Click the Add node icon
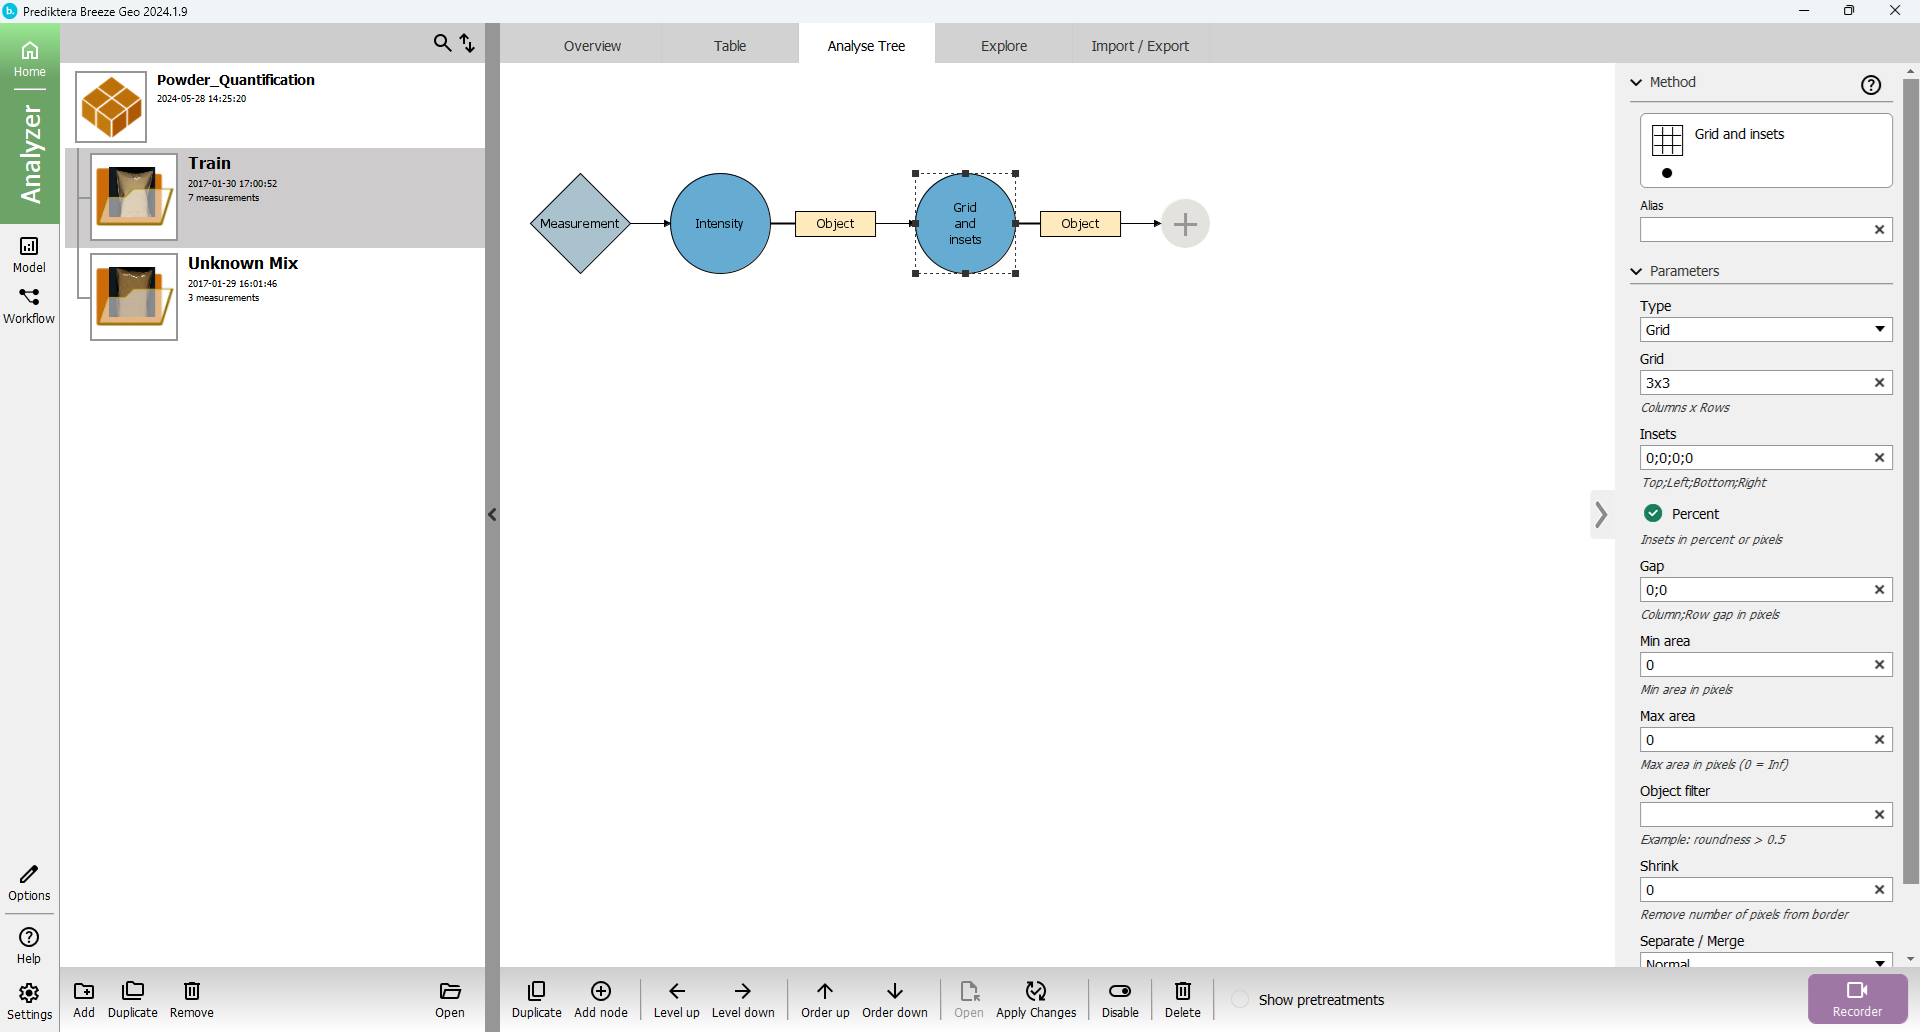The image size is (1920, 1032). click(601, 991)
